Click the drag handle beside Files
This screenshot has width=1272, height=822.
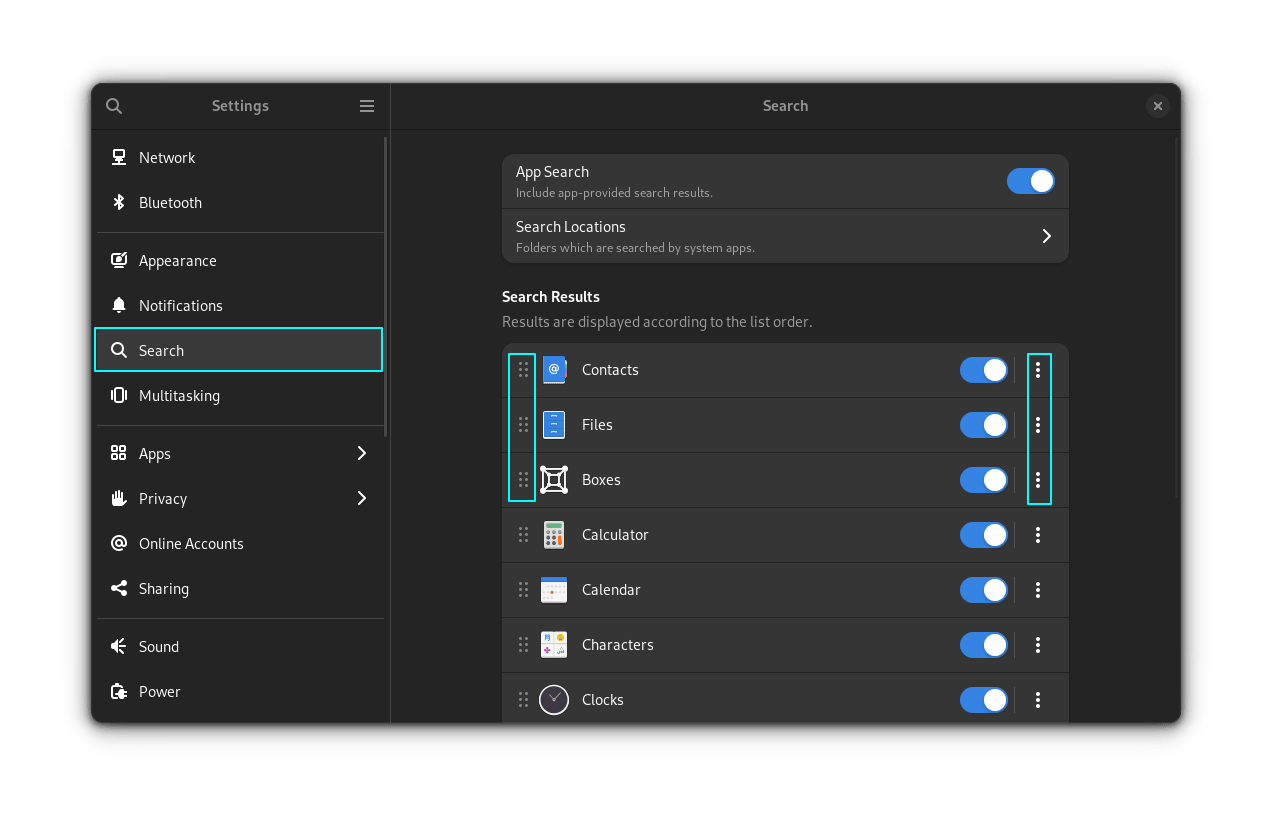[523, 425]
